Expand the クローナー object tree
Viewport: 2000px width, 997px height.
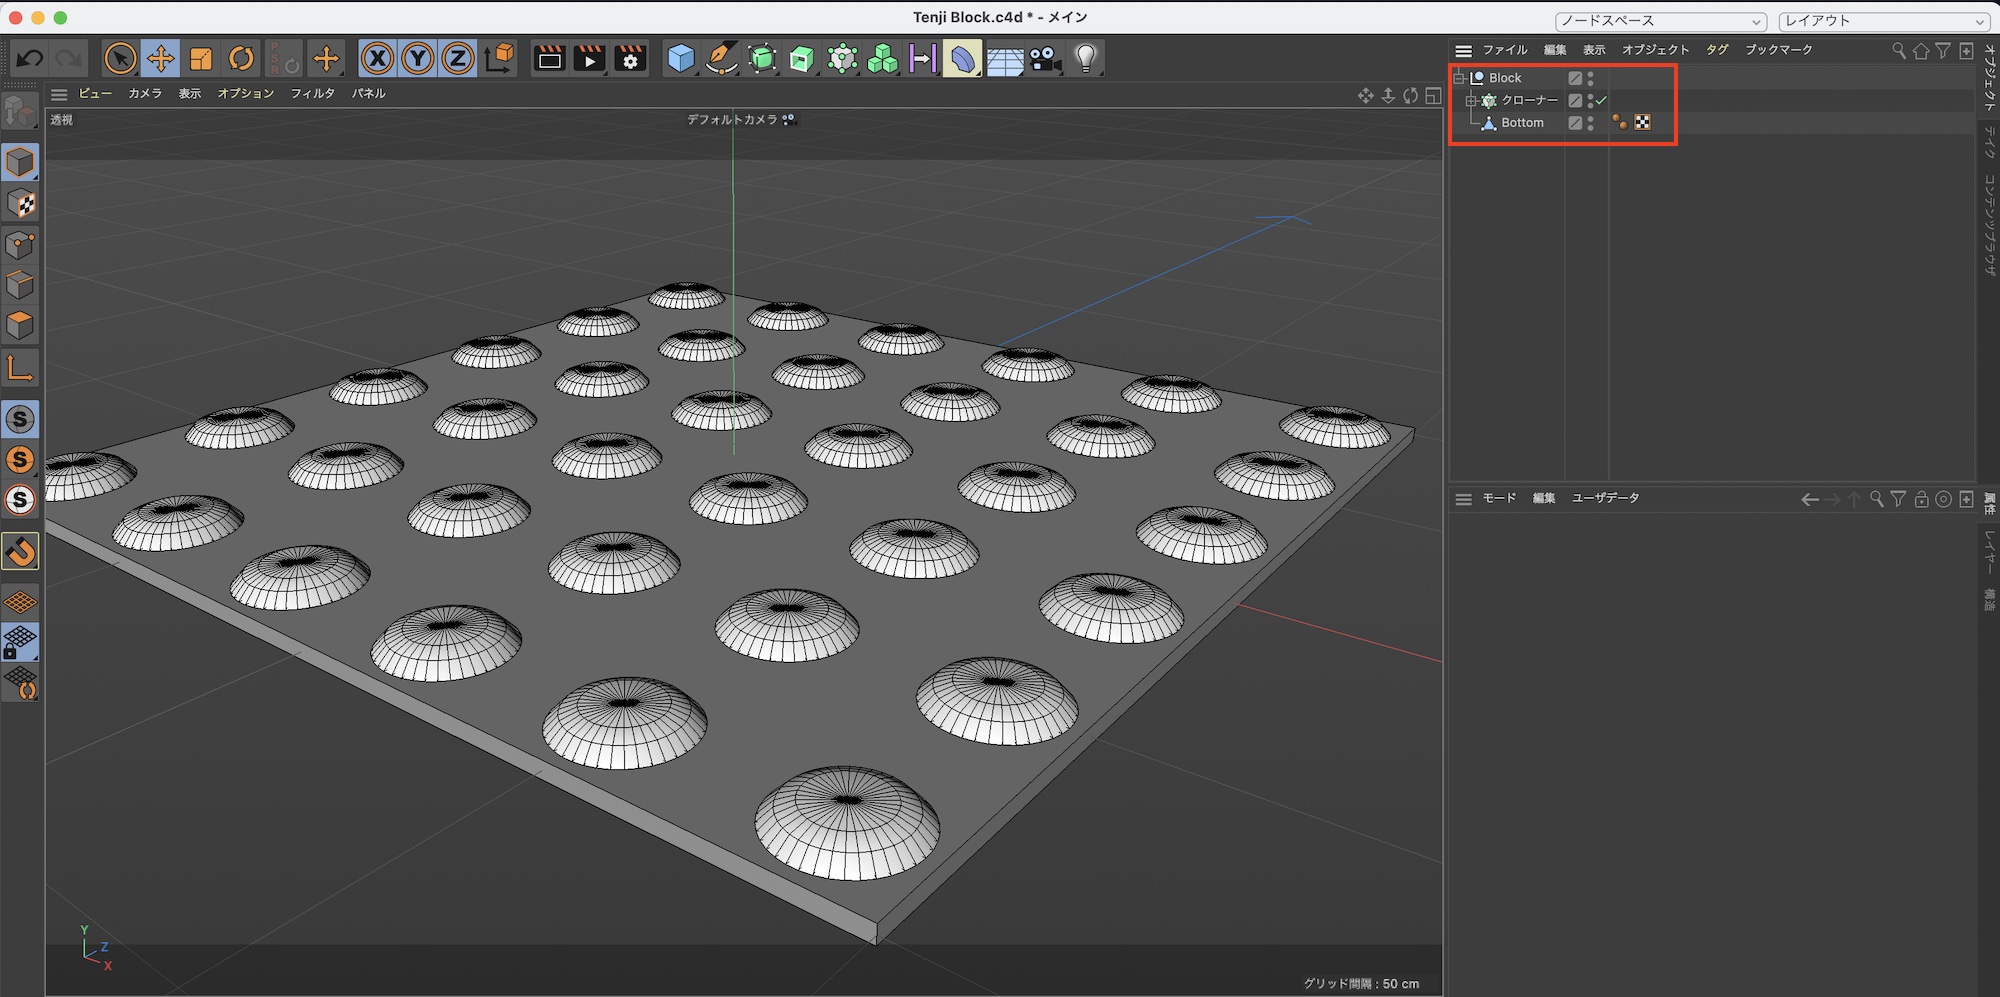[x=1471, y=101]
